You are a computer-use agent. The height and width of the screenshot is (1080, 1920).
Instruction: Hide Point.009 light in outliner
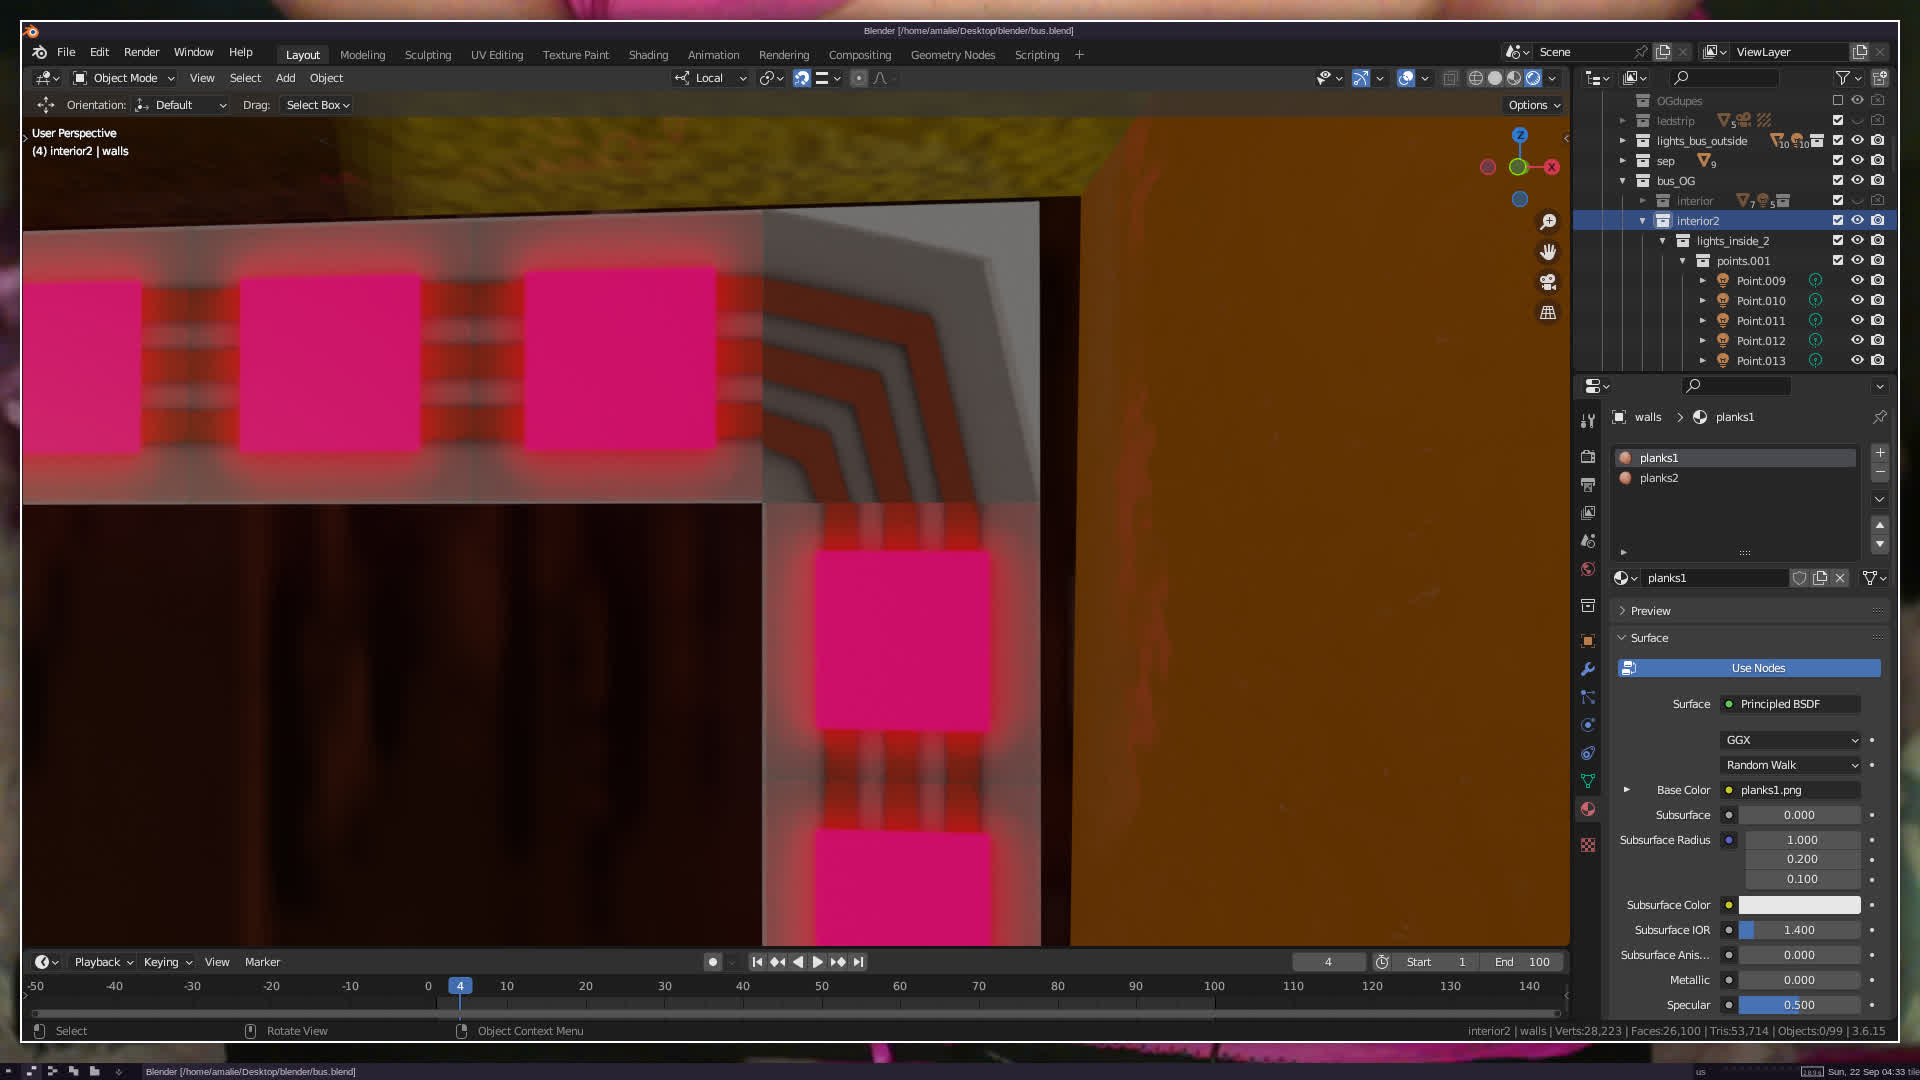[x=1857, y=281]
